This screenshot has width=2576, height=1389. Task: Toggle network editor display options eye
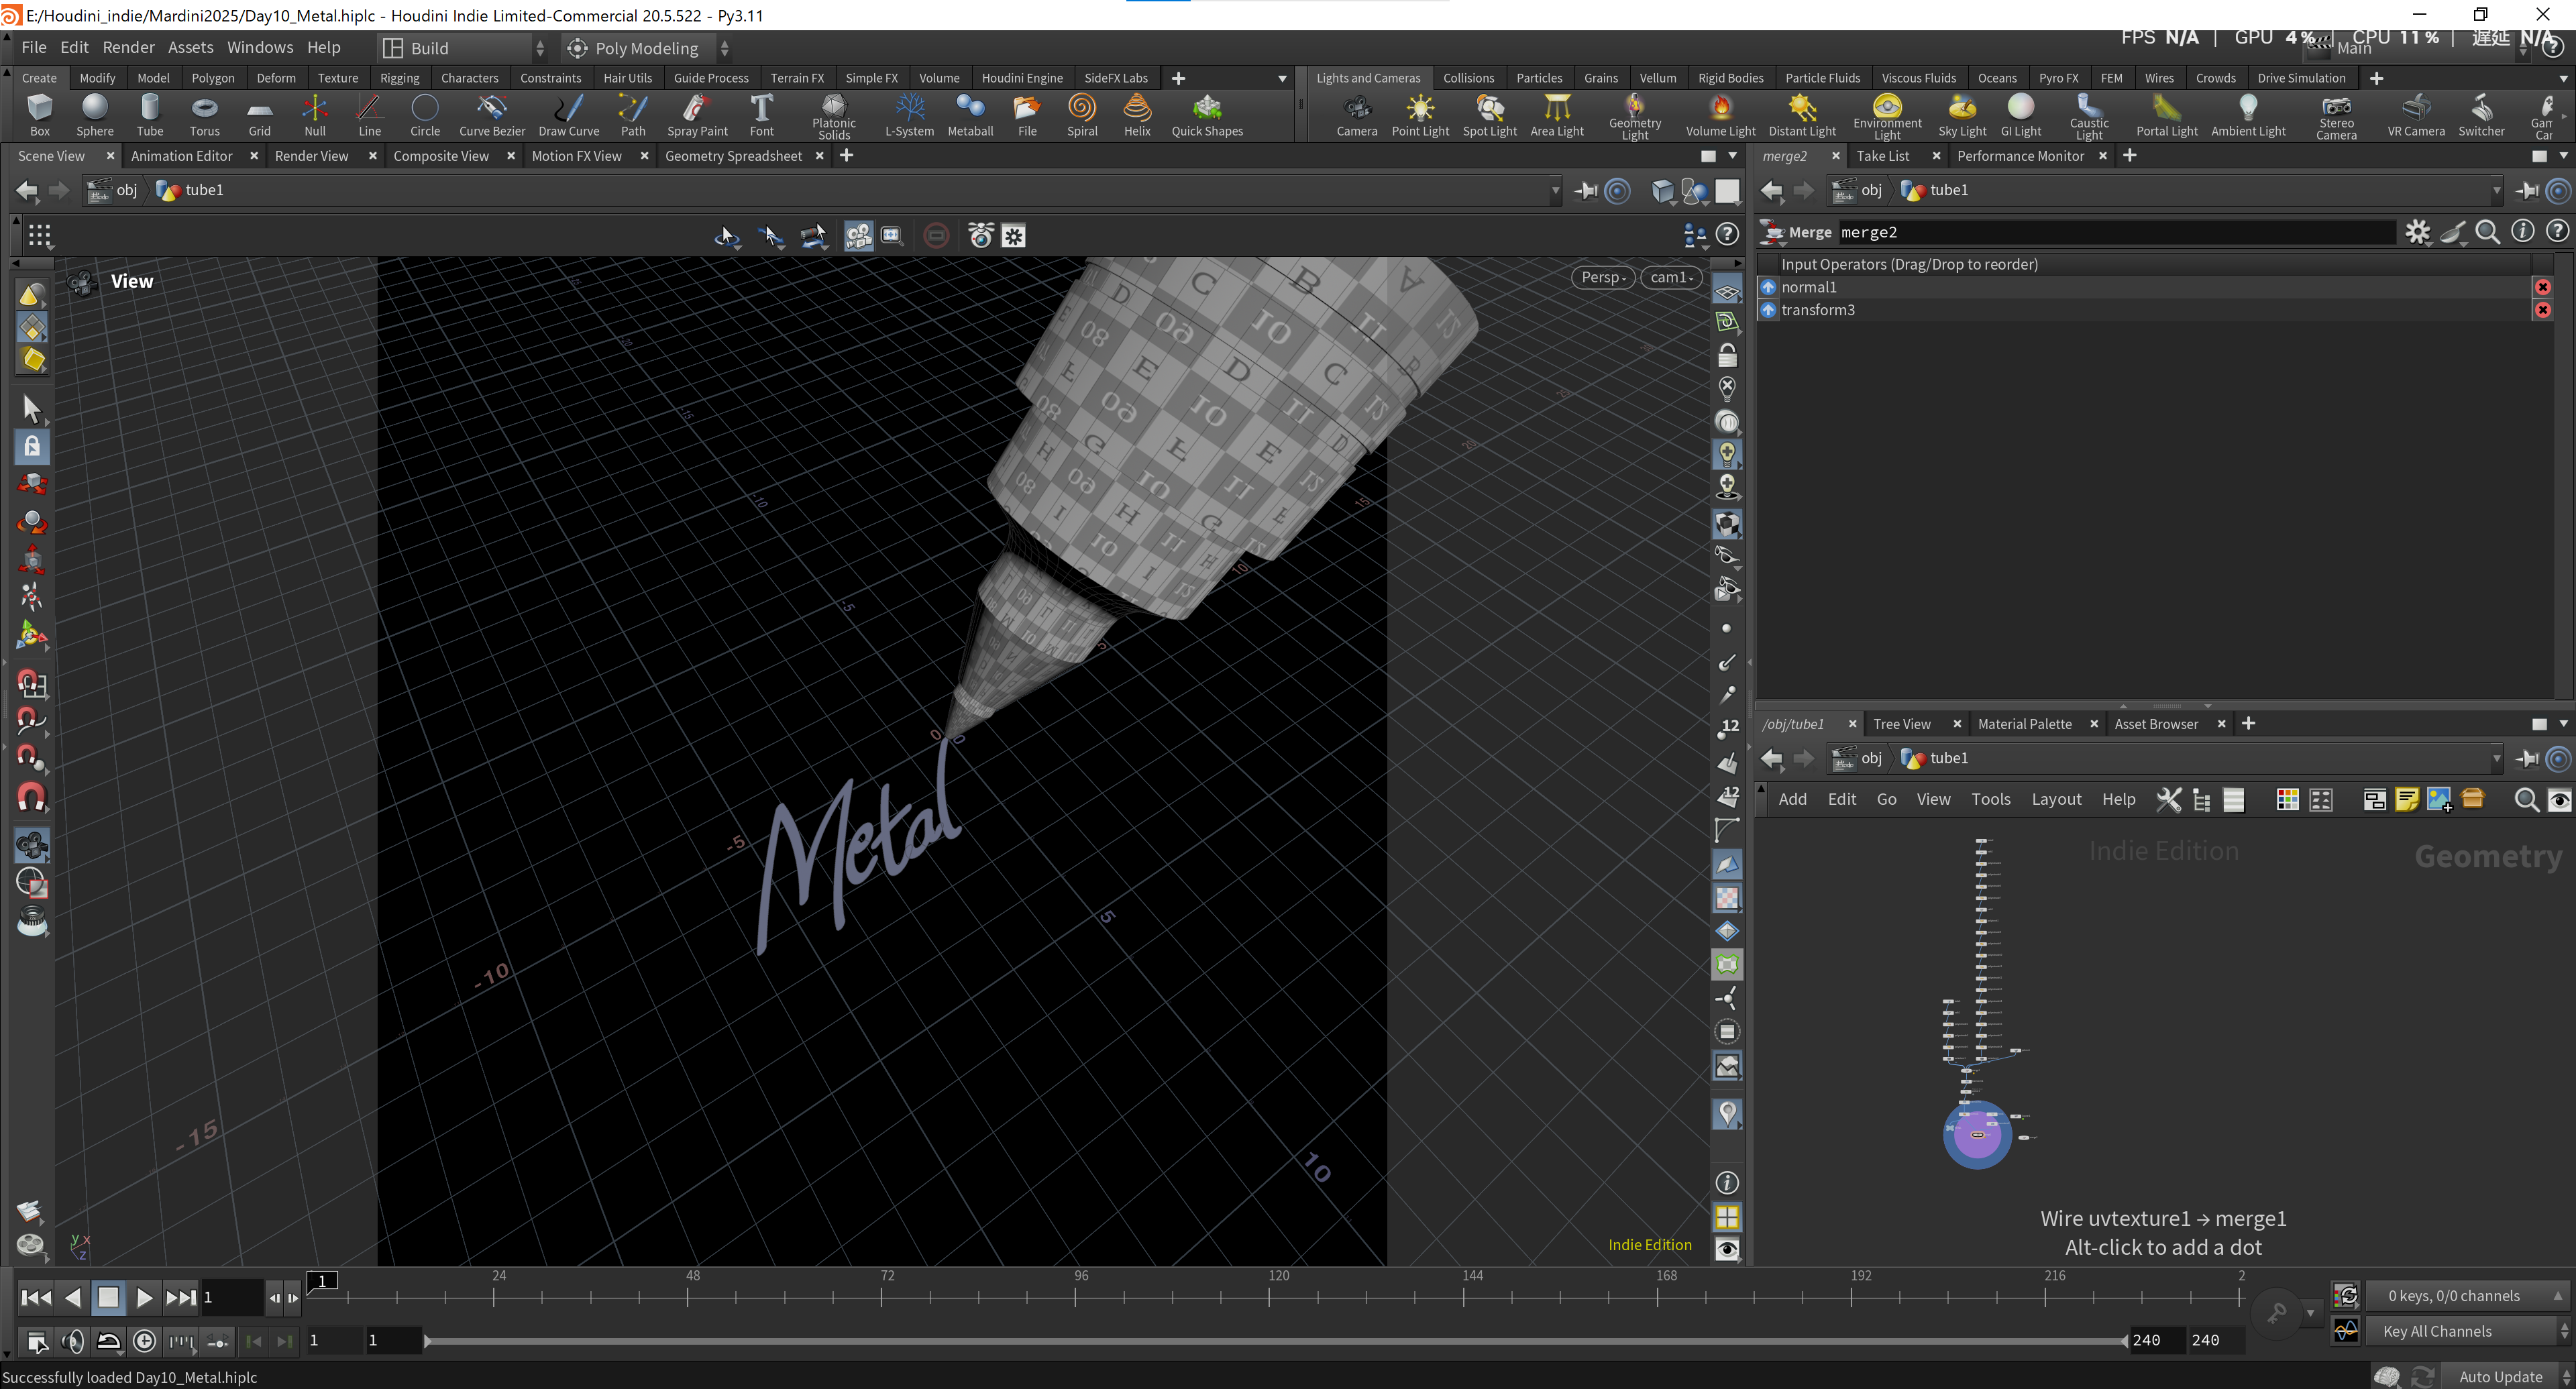pyautogui.click(x=2559, y=799)
